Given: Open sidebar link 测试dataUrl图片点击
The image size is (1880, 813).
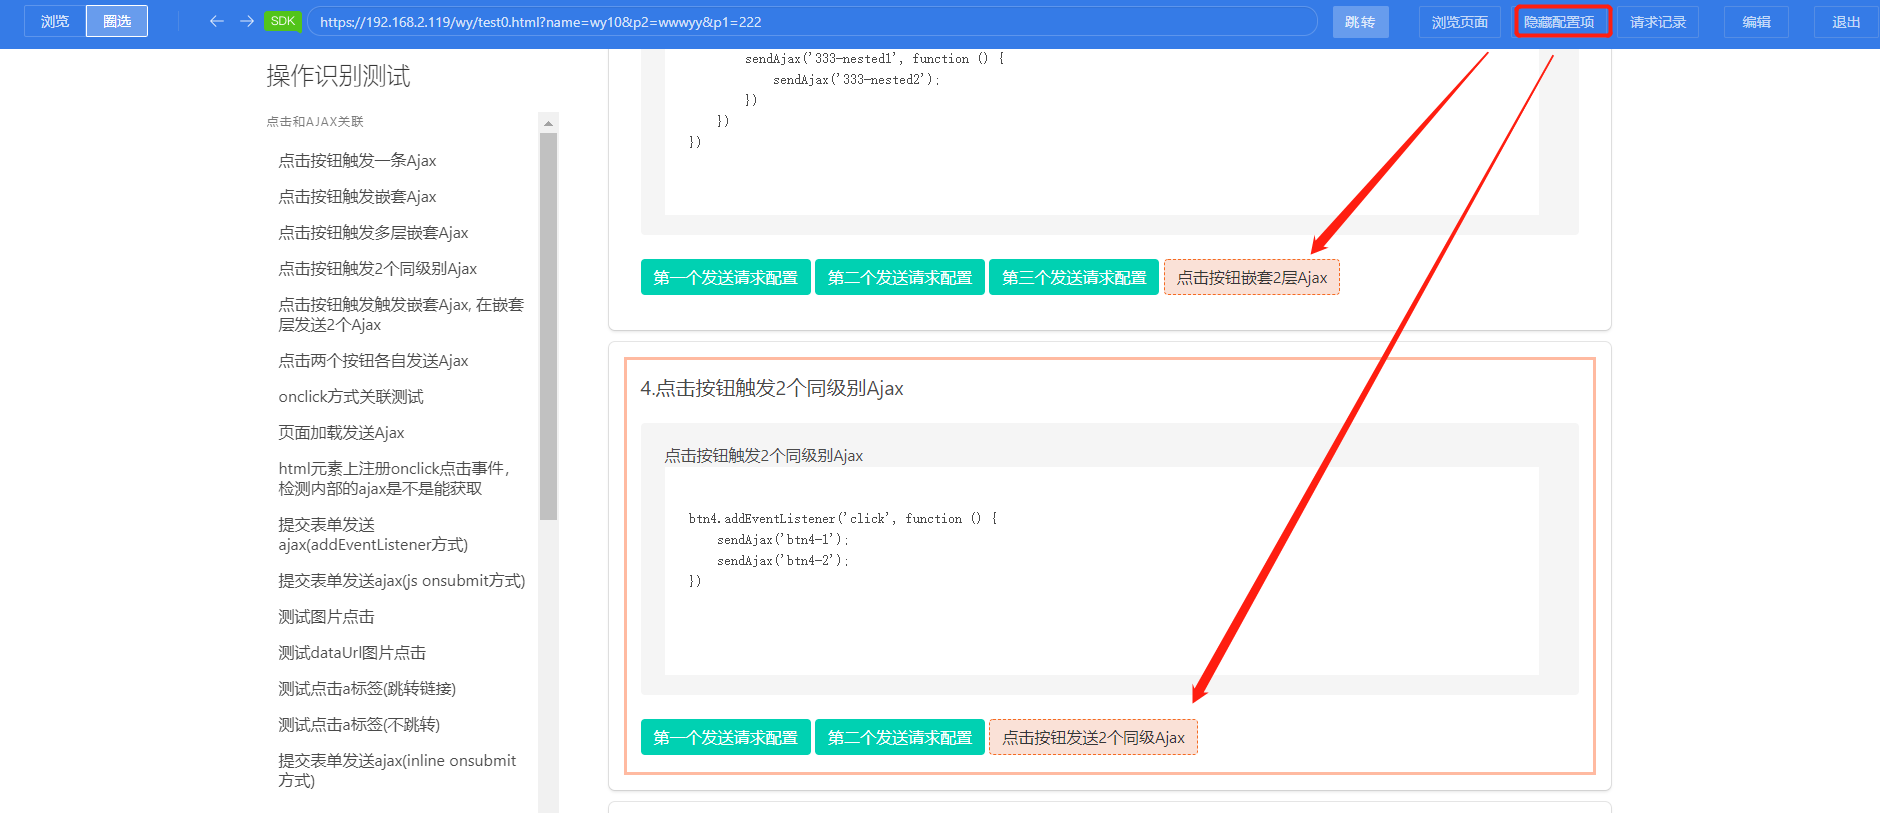Looking at the screenshot, I should [352, 652].
